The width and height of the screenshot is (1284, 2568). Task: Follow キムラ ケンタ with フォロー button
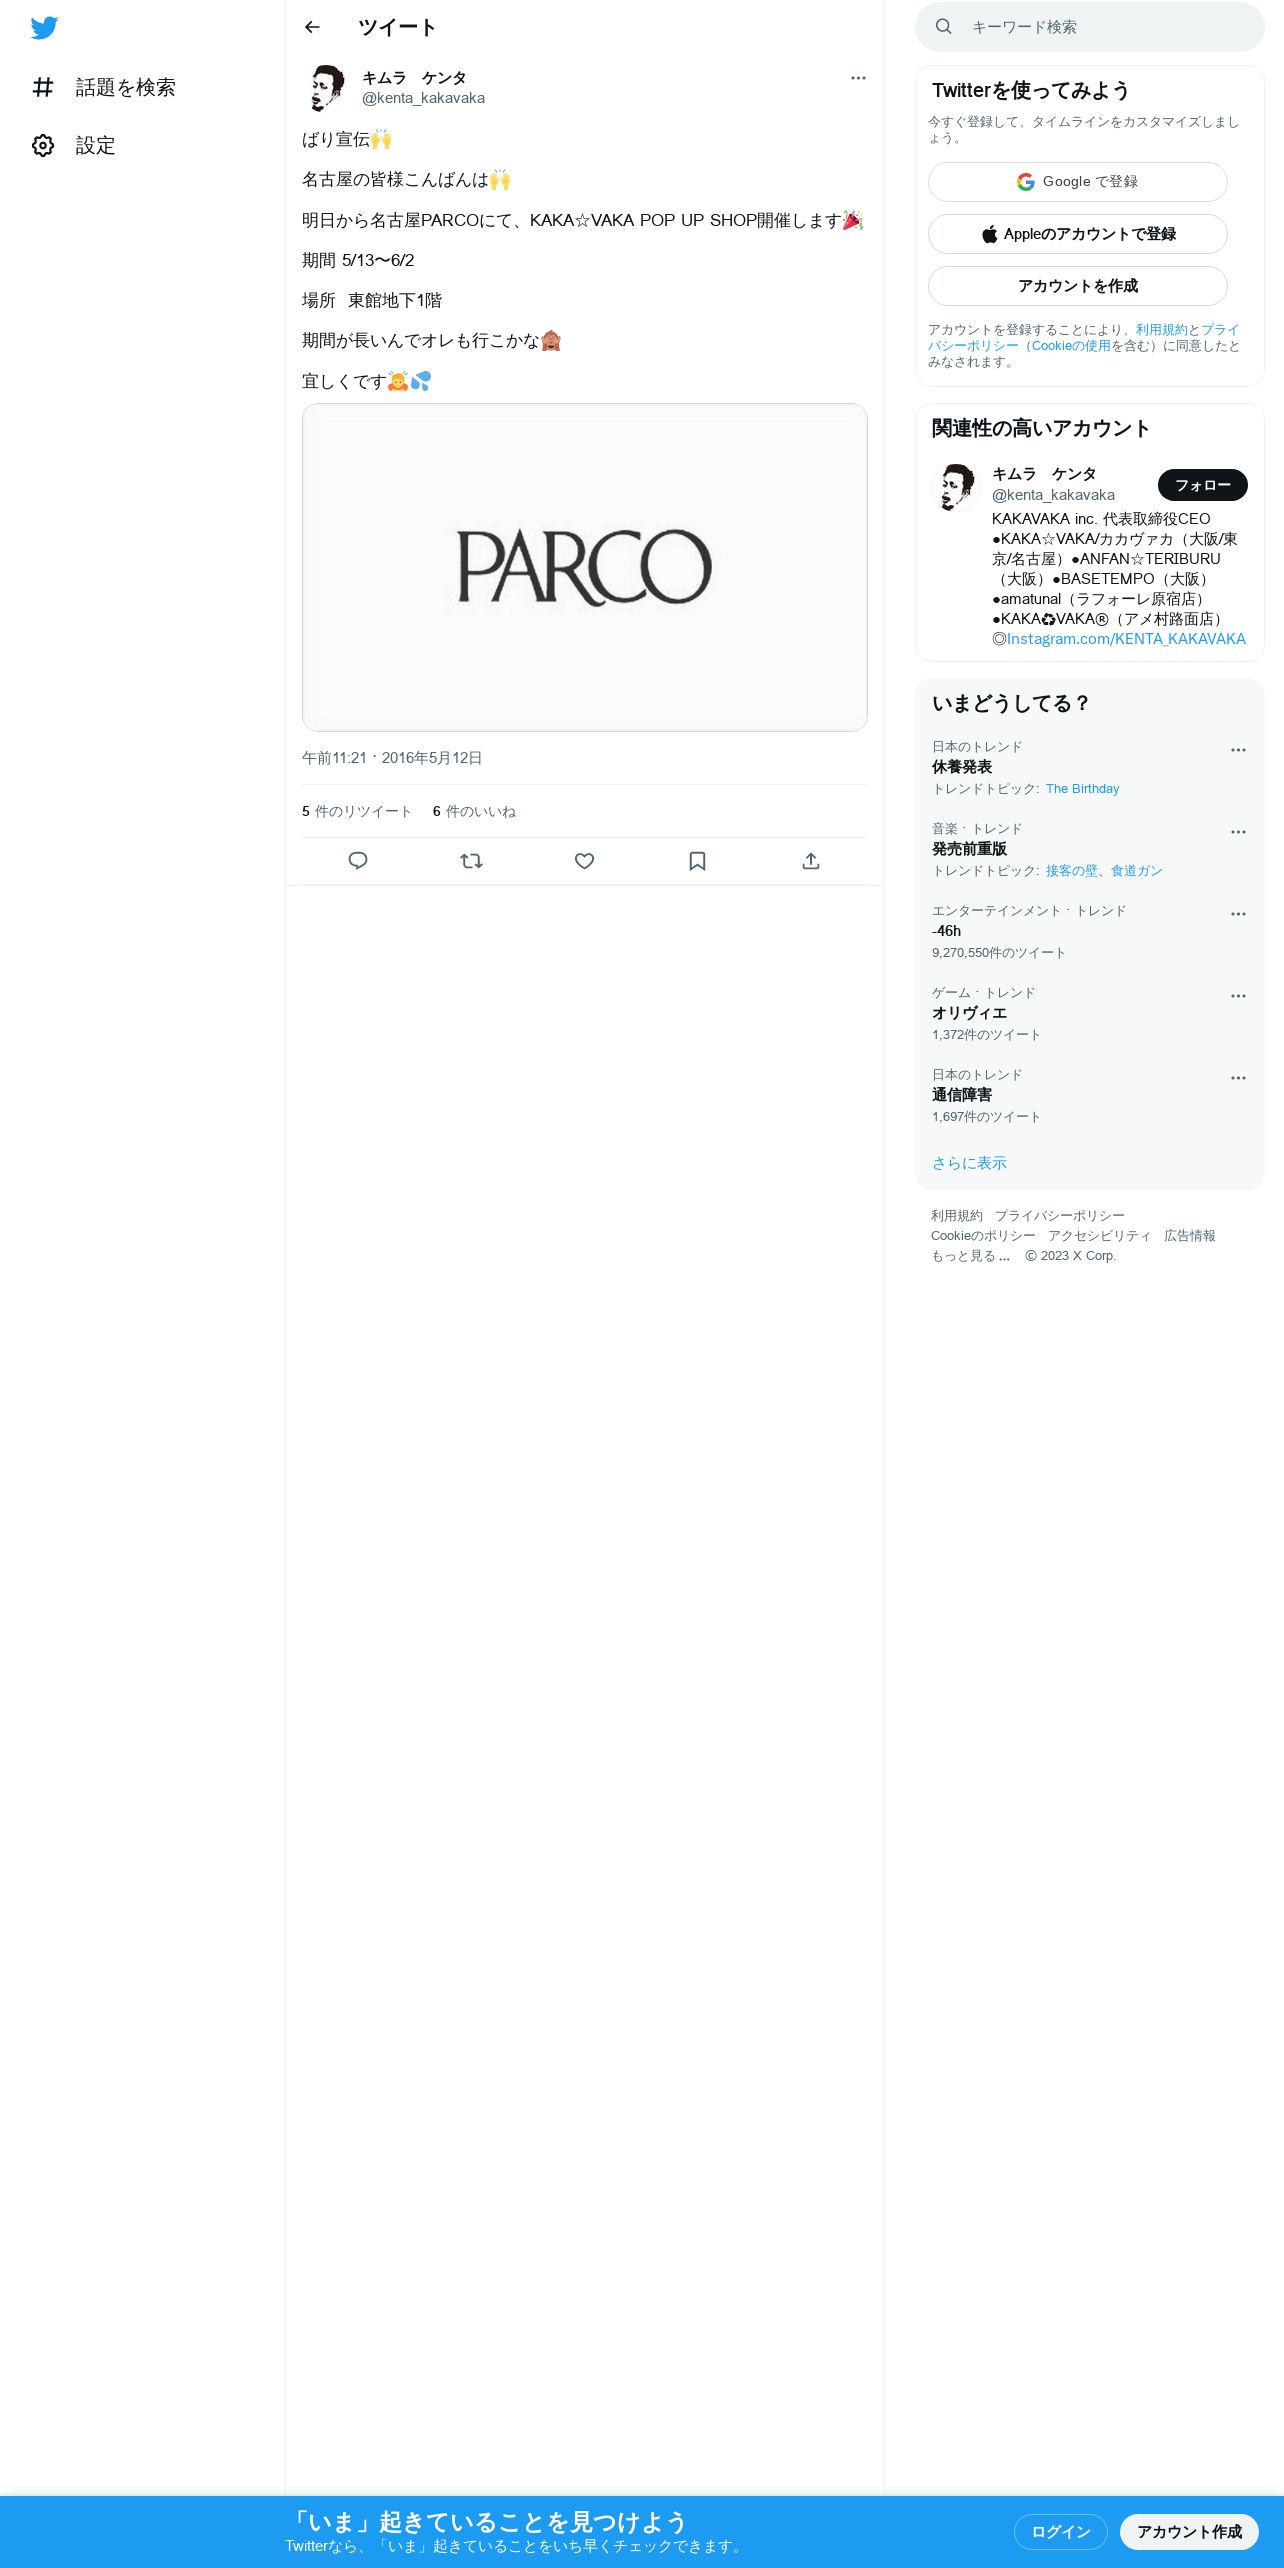[1203, 485]
